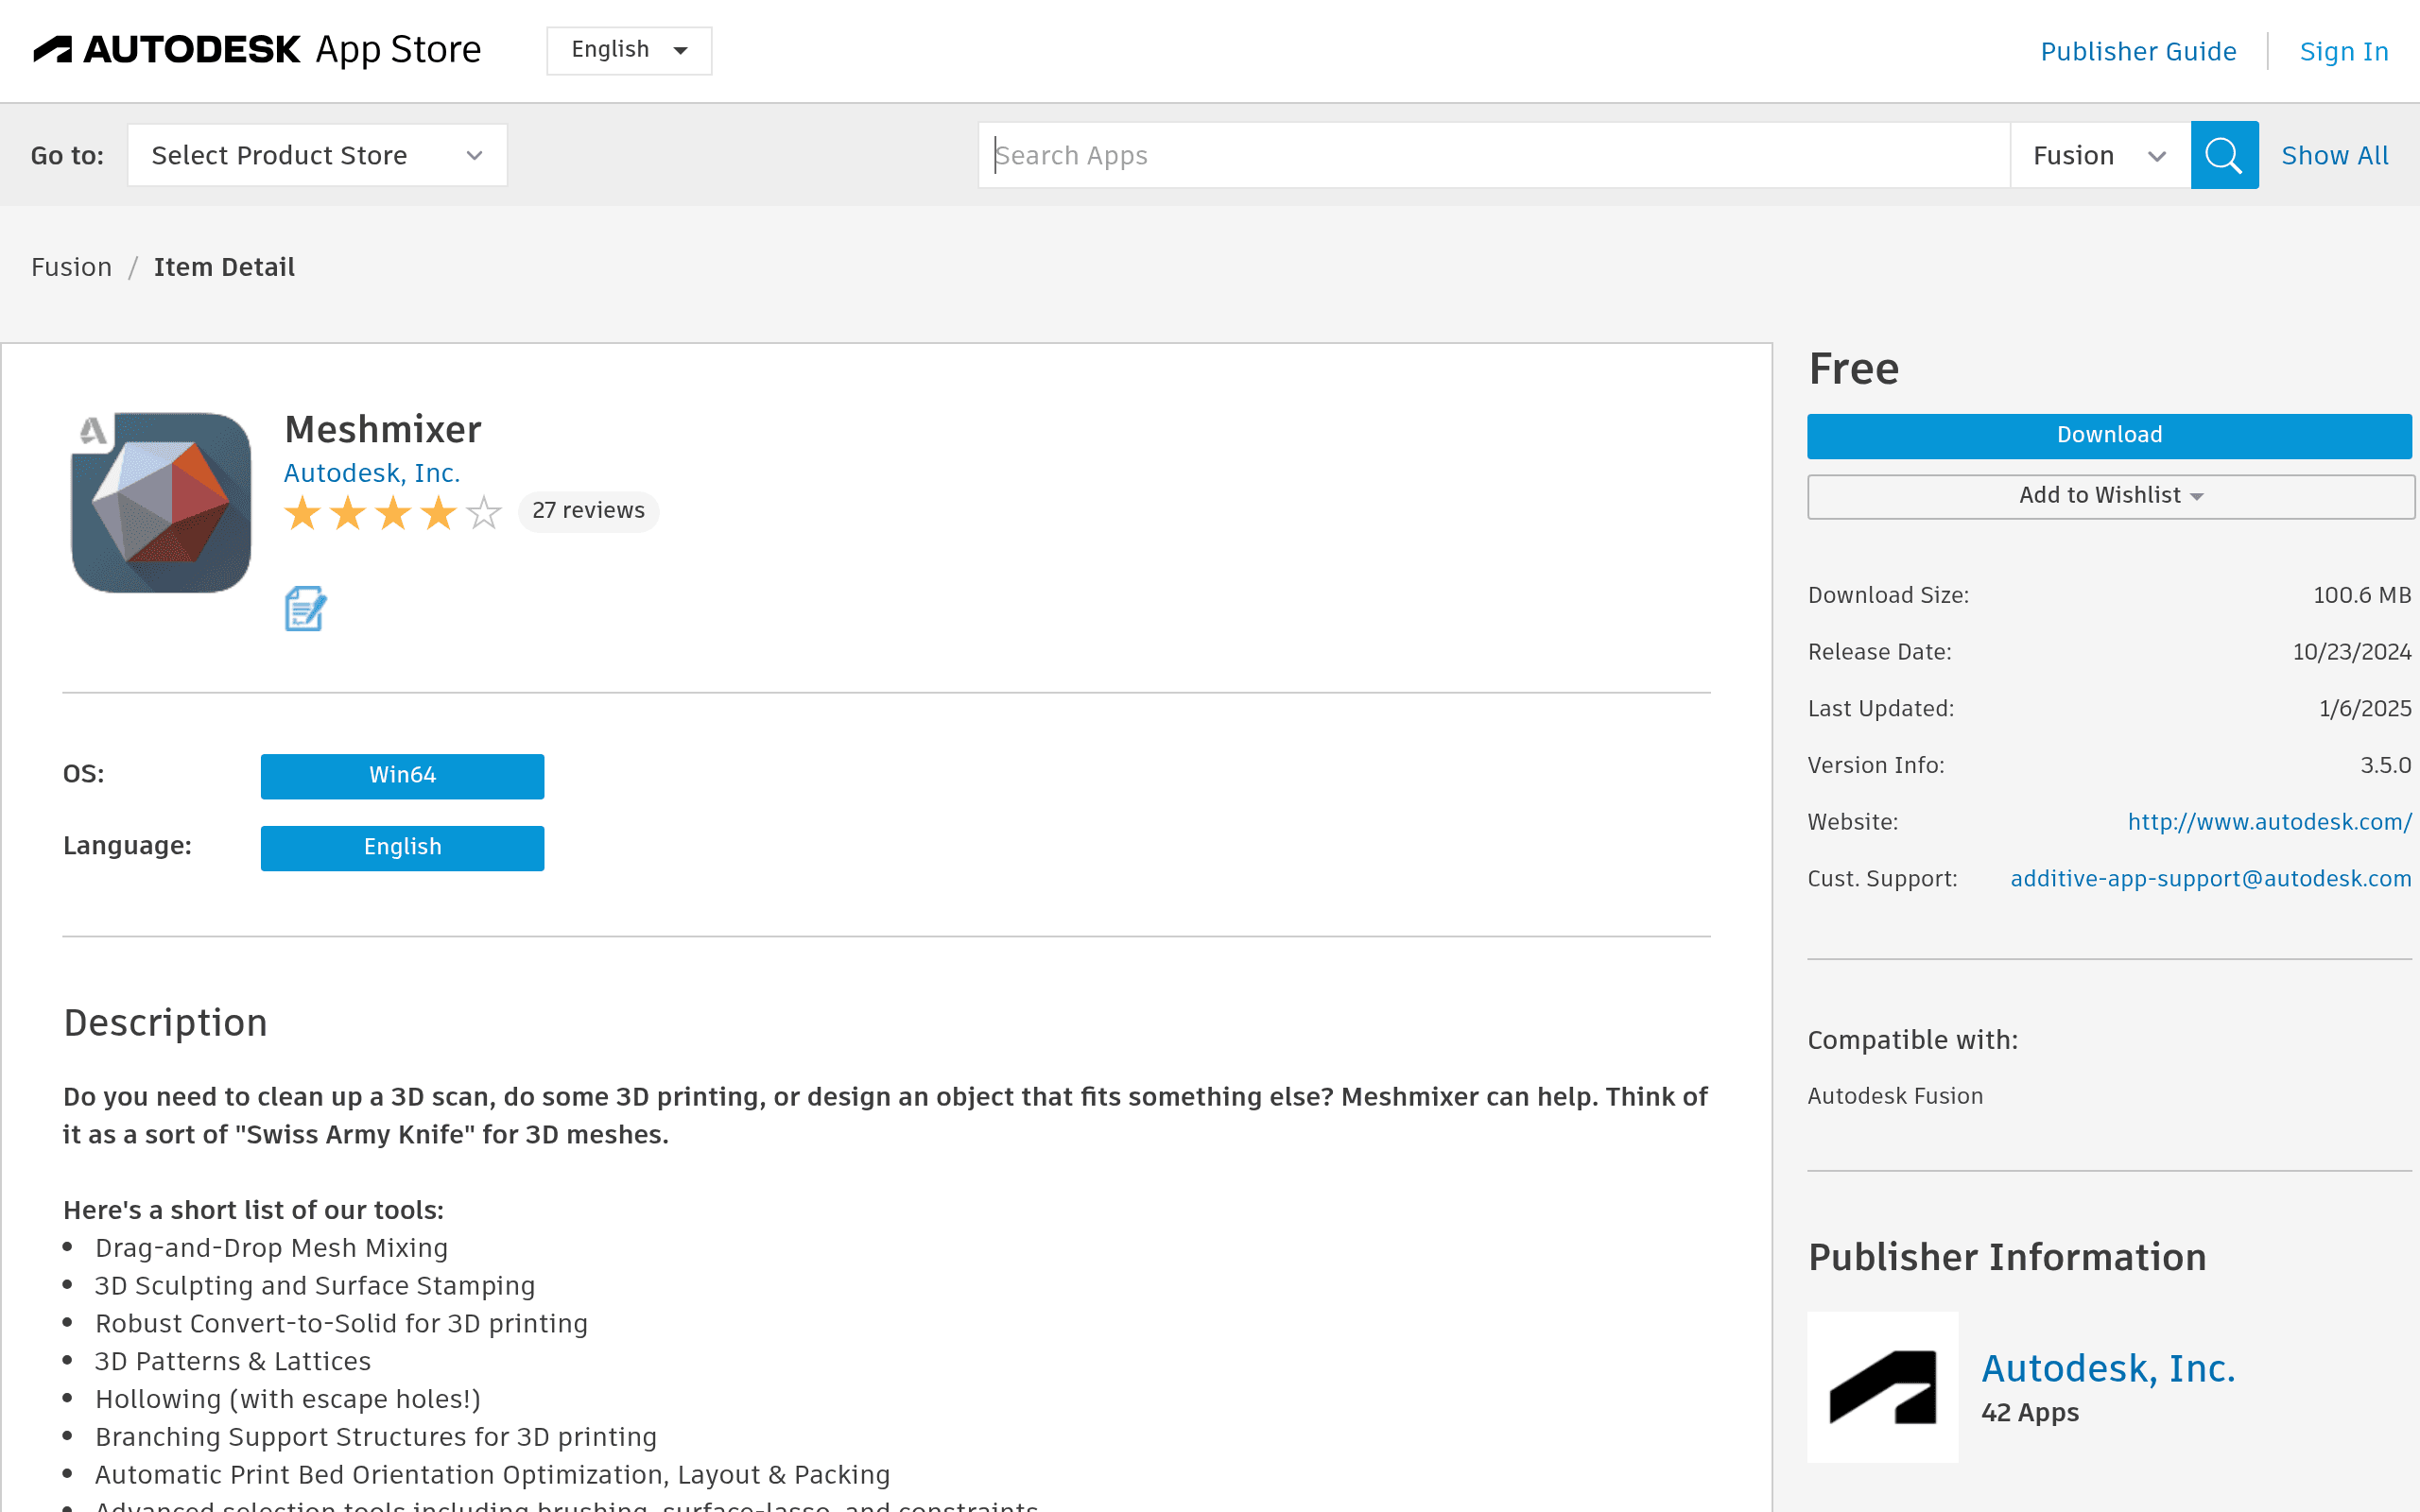
Task: Expand the Select Product Store dropdown
Action: point(317,155)
